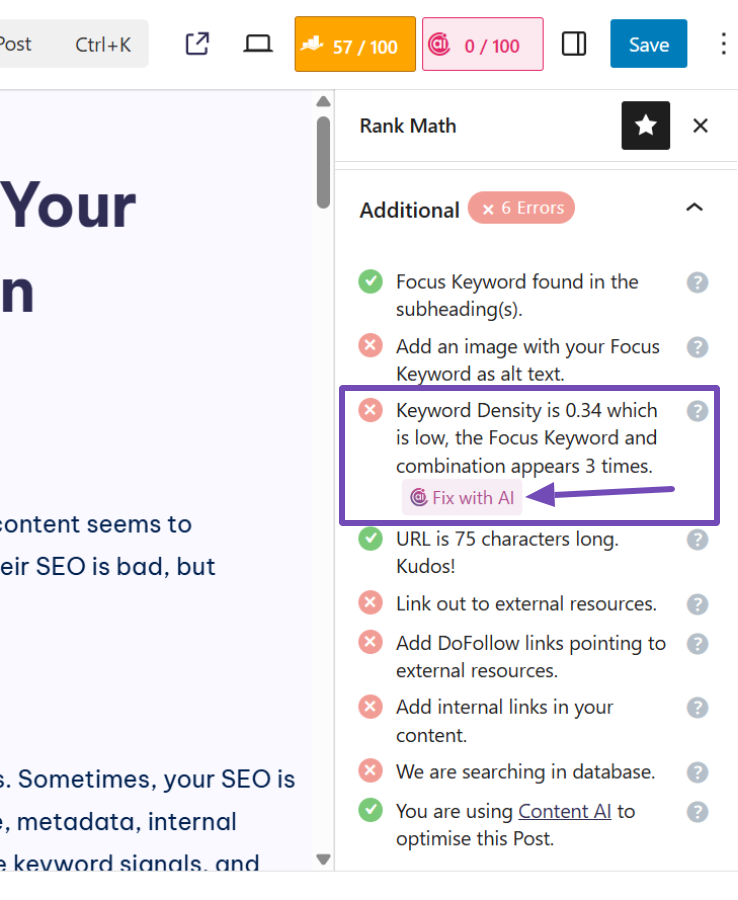
Task: Open the three-dot options menu
Action: [724, 44]
